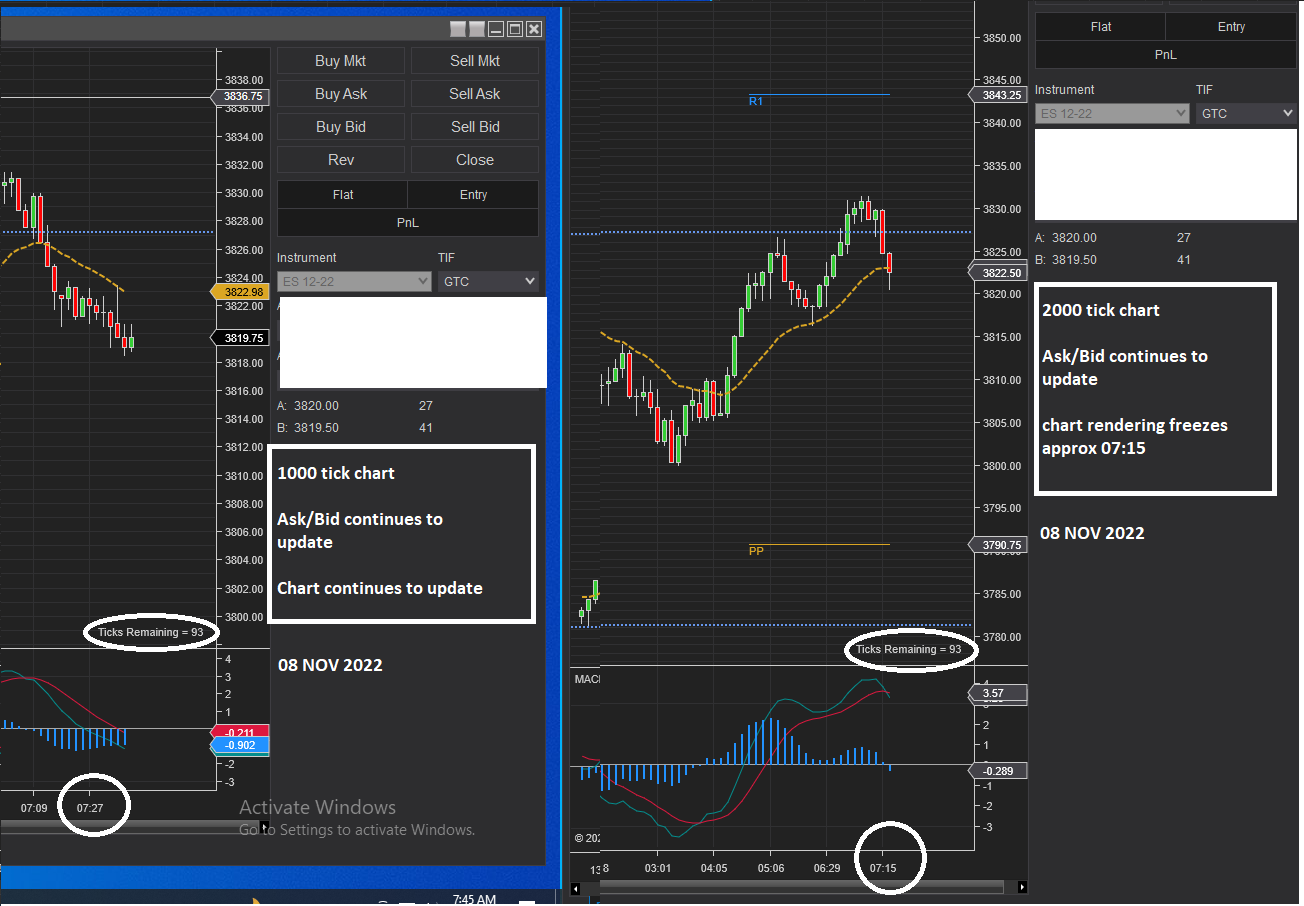
Task: Place order with Buy Ask
Action: [x=341, y=94]
